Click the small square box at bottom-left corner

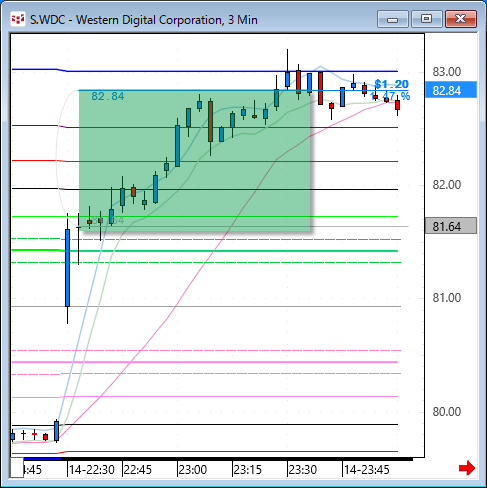tap(17, 467)
